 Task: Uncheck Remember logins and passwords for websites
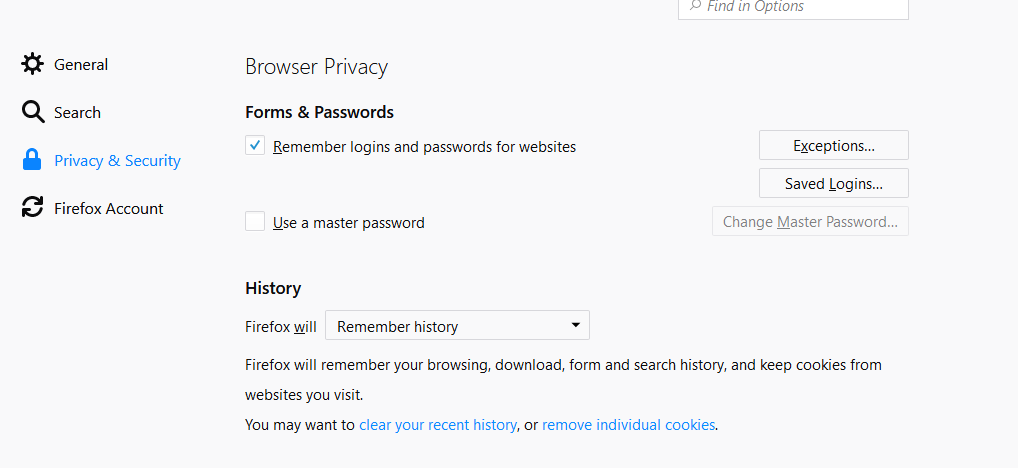pos(255,146)
